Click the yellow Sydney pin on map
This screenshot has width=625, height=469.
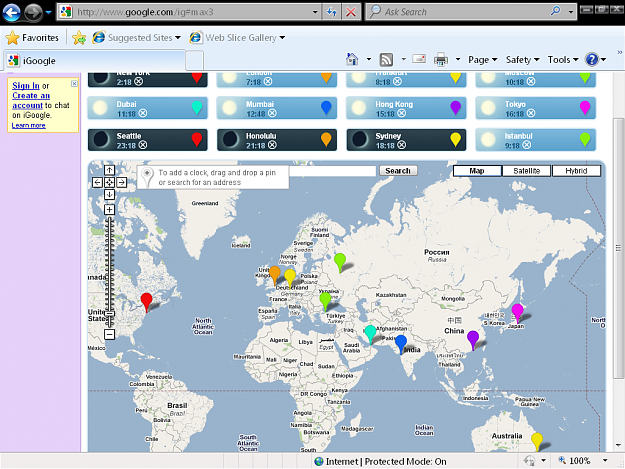pyautogui.click(x=537, y=441)
